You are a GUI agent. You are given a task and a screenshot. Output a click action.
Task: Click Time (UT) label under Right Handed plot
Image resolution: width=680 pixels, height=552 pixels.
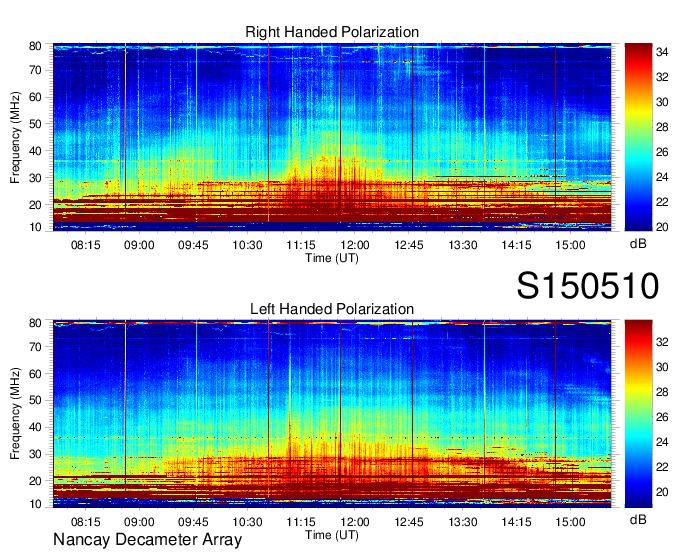click(332, 258)
